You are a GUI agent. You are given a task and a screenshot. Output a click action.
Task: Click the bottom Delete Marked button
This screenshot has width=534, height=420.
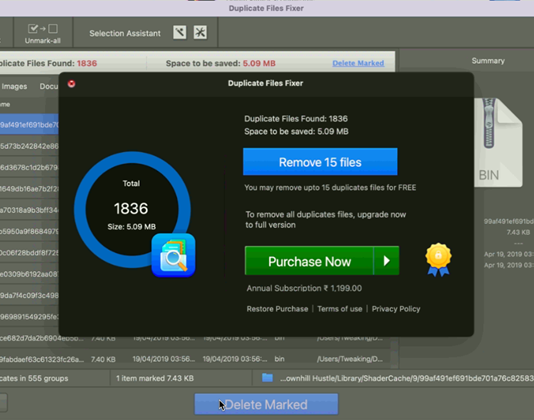pos(266,404)
